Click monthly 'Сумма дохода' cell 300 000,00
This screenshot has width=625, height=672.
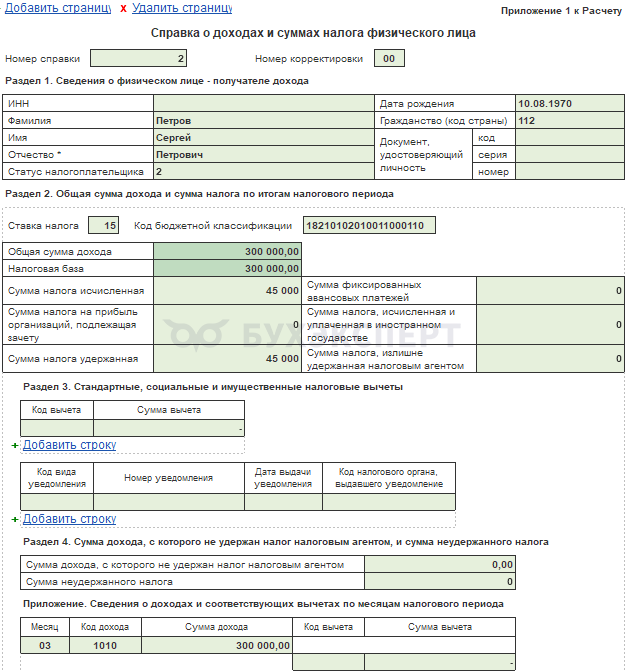pyautogui.click(x=217, y=645)
